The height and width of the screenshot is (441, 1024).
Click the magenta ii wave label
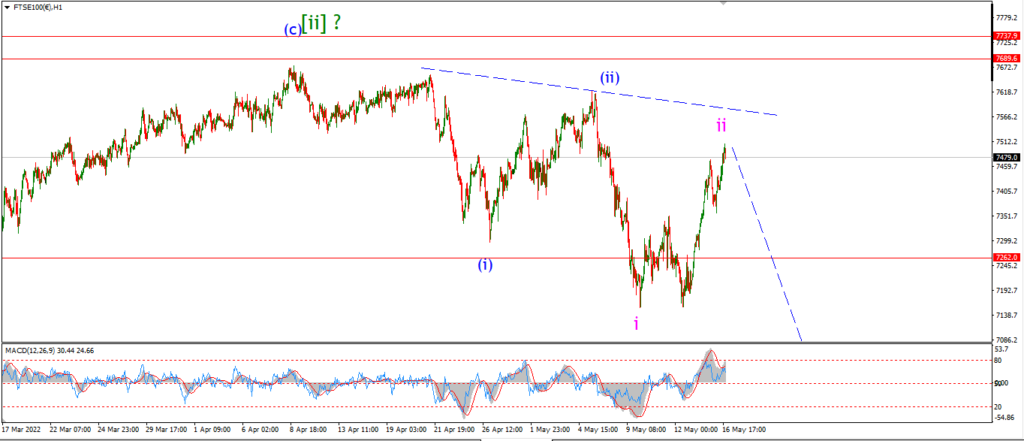[722, 124]
